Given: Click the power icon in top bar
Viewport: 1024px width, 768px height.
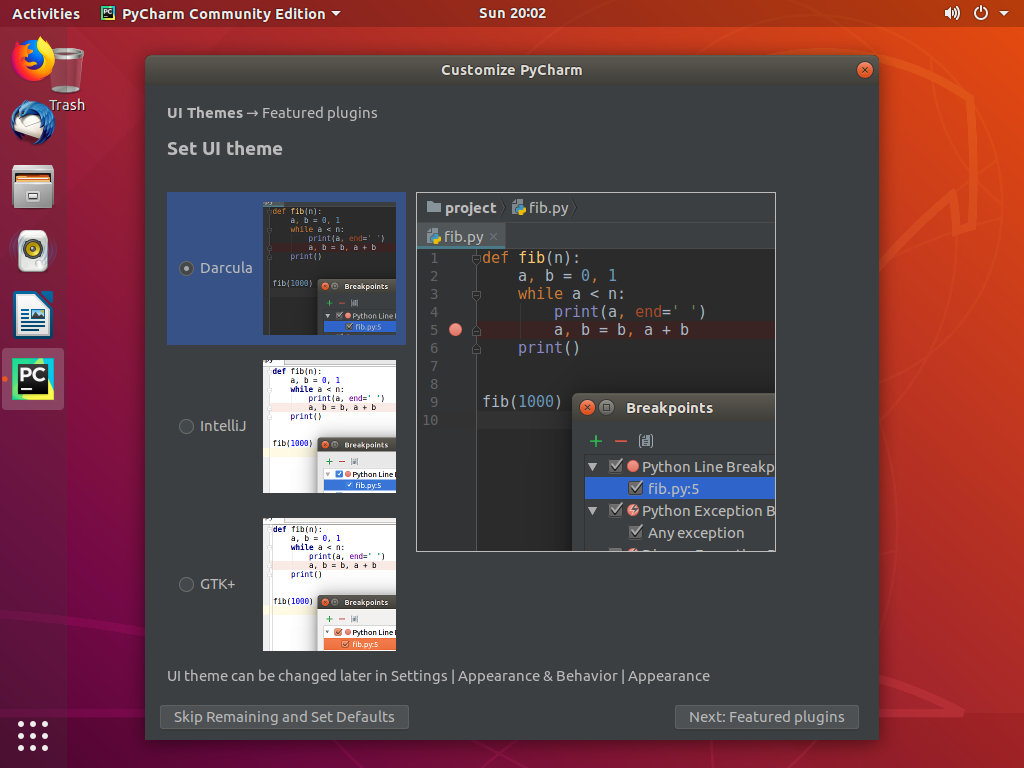Looking at the screenshot, I should 981,13.
